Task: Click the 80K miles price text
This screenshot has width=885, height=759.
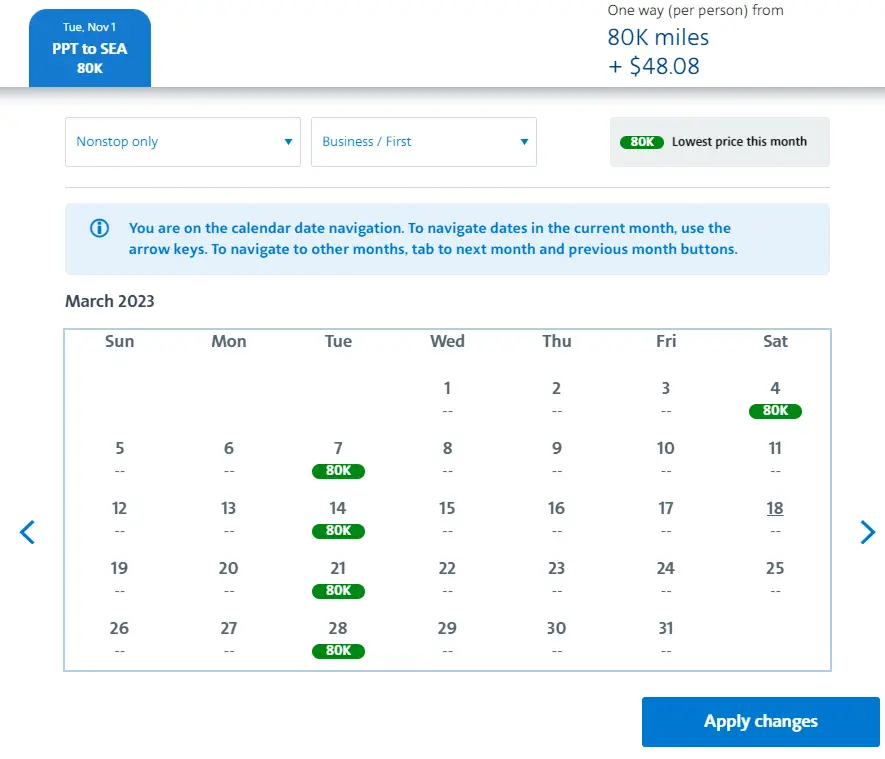Action: (658, 38)
